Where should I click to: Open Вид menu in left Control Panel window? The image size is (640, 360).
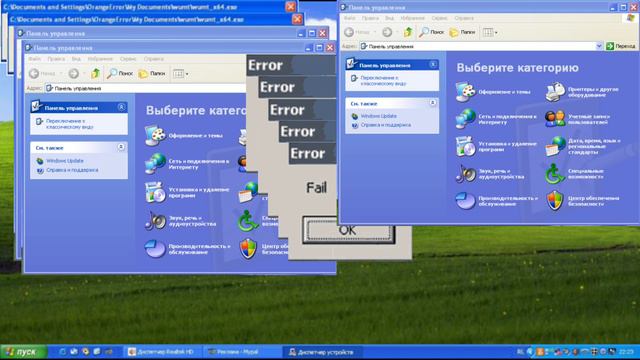click(76, 59)
